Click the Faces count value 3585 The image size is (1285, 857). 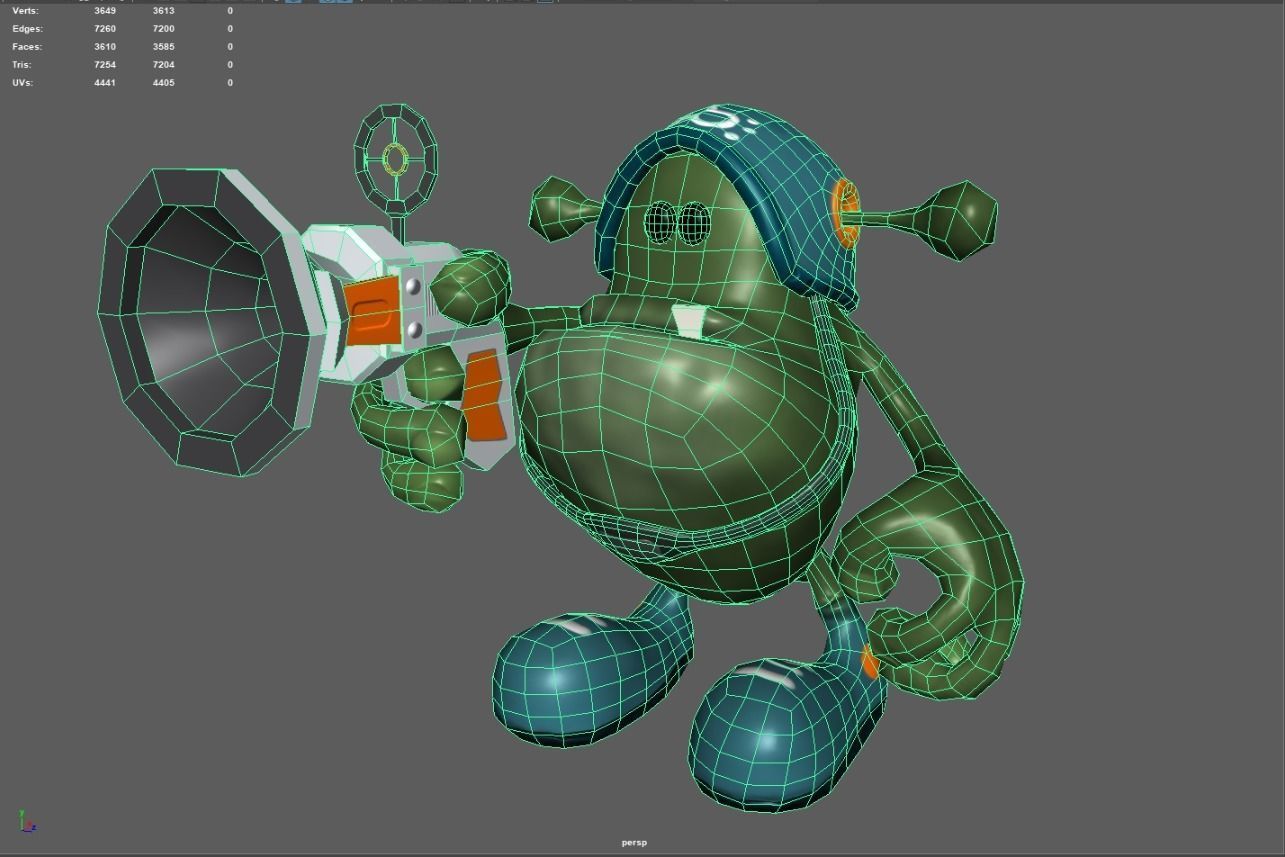pyautogui.click(x=163, y=47)
